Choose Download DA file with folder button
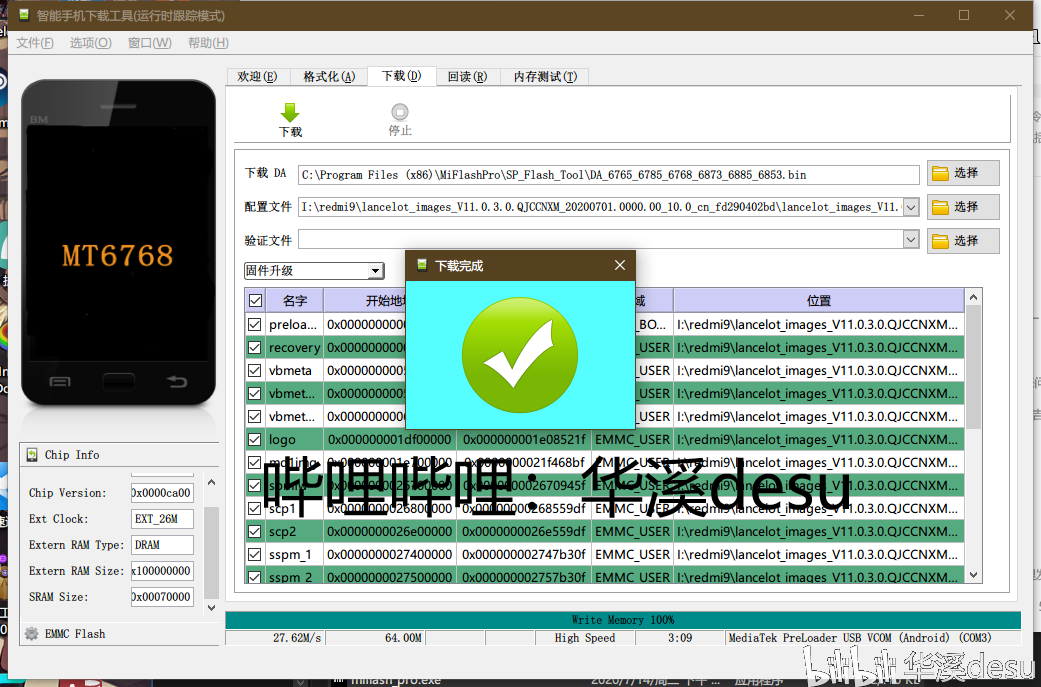 tap(963, 173)
